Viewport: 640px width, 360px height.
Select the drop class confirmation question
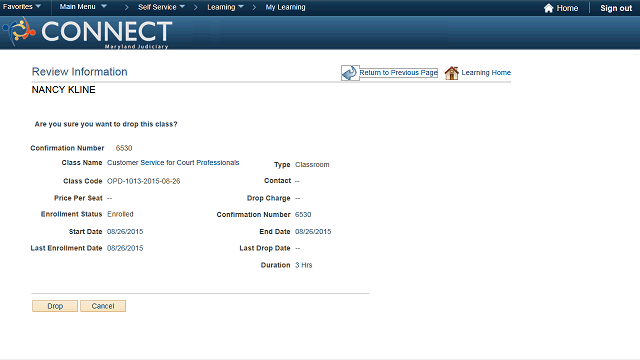(x=106, y=124)
